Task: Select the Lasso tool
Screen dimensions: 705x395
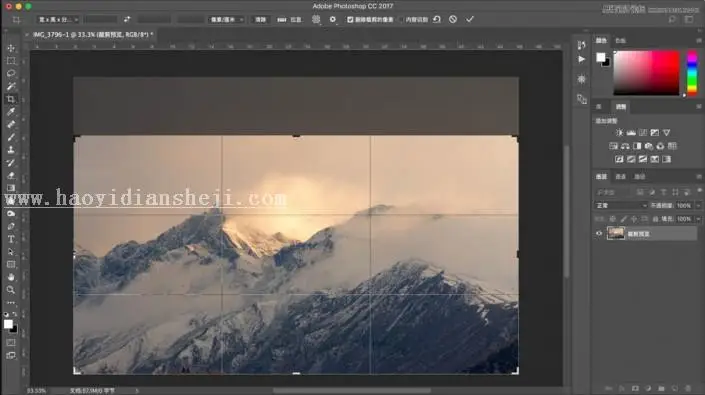Action: tap(11, 73)
